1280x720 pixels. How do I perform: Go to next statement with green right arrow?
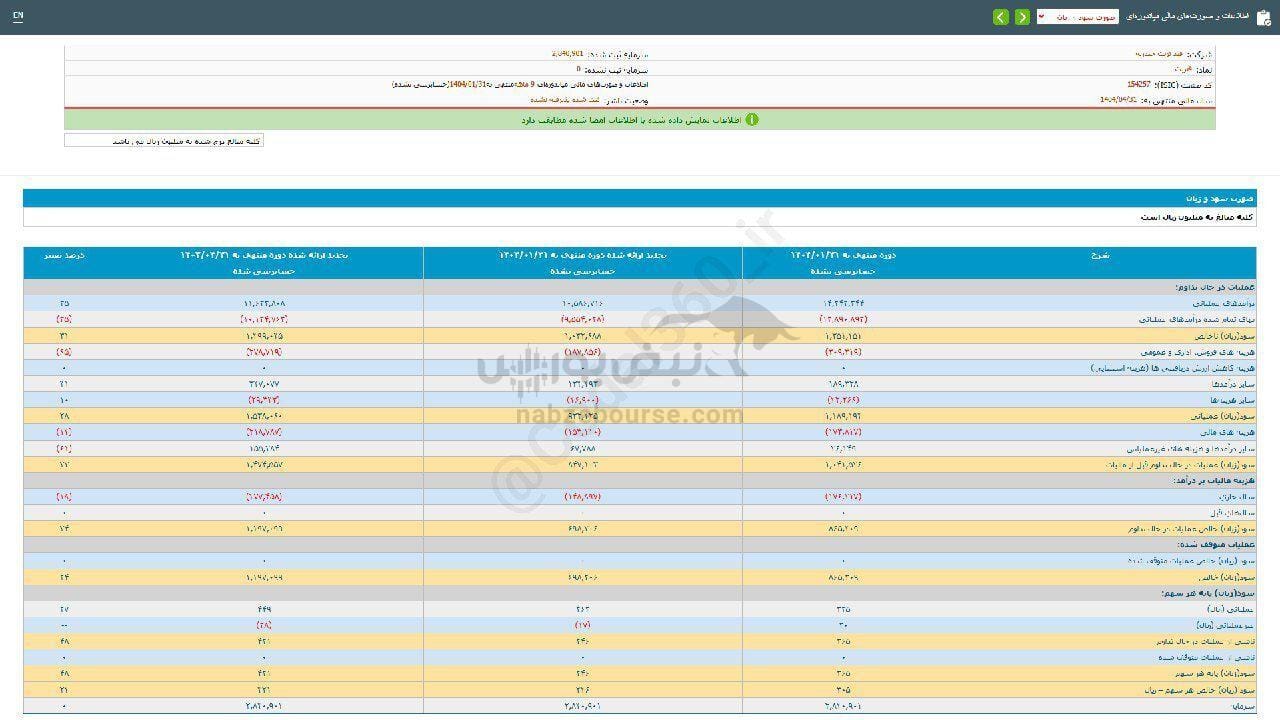click(x=1023, y=16)
